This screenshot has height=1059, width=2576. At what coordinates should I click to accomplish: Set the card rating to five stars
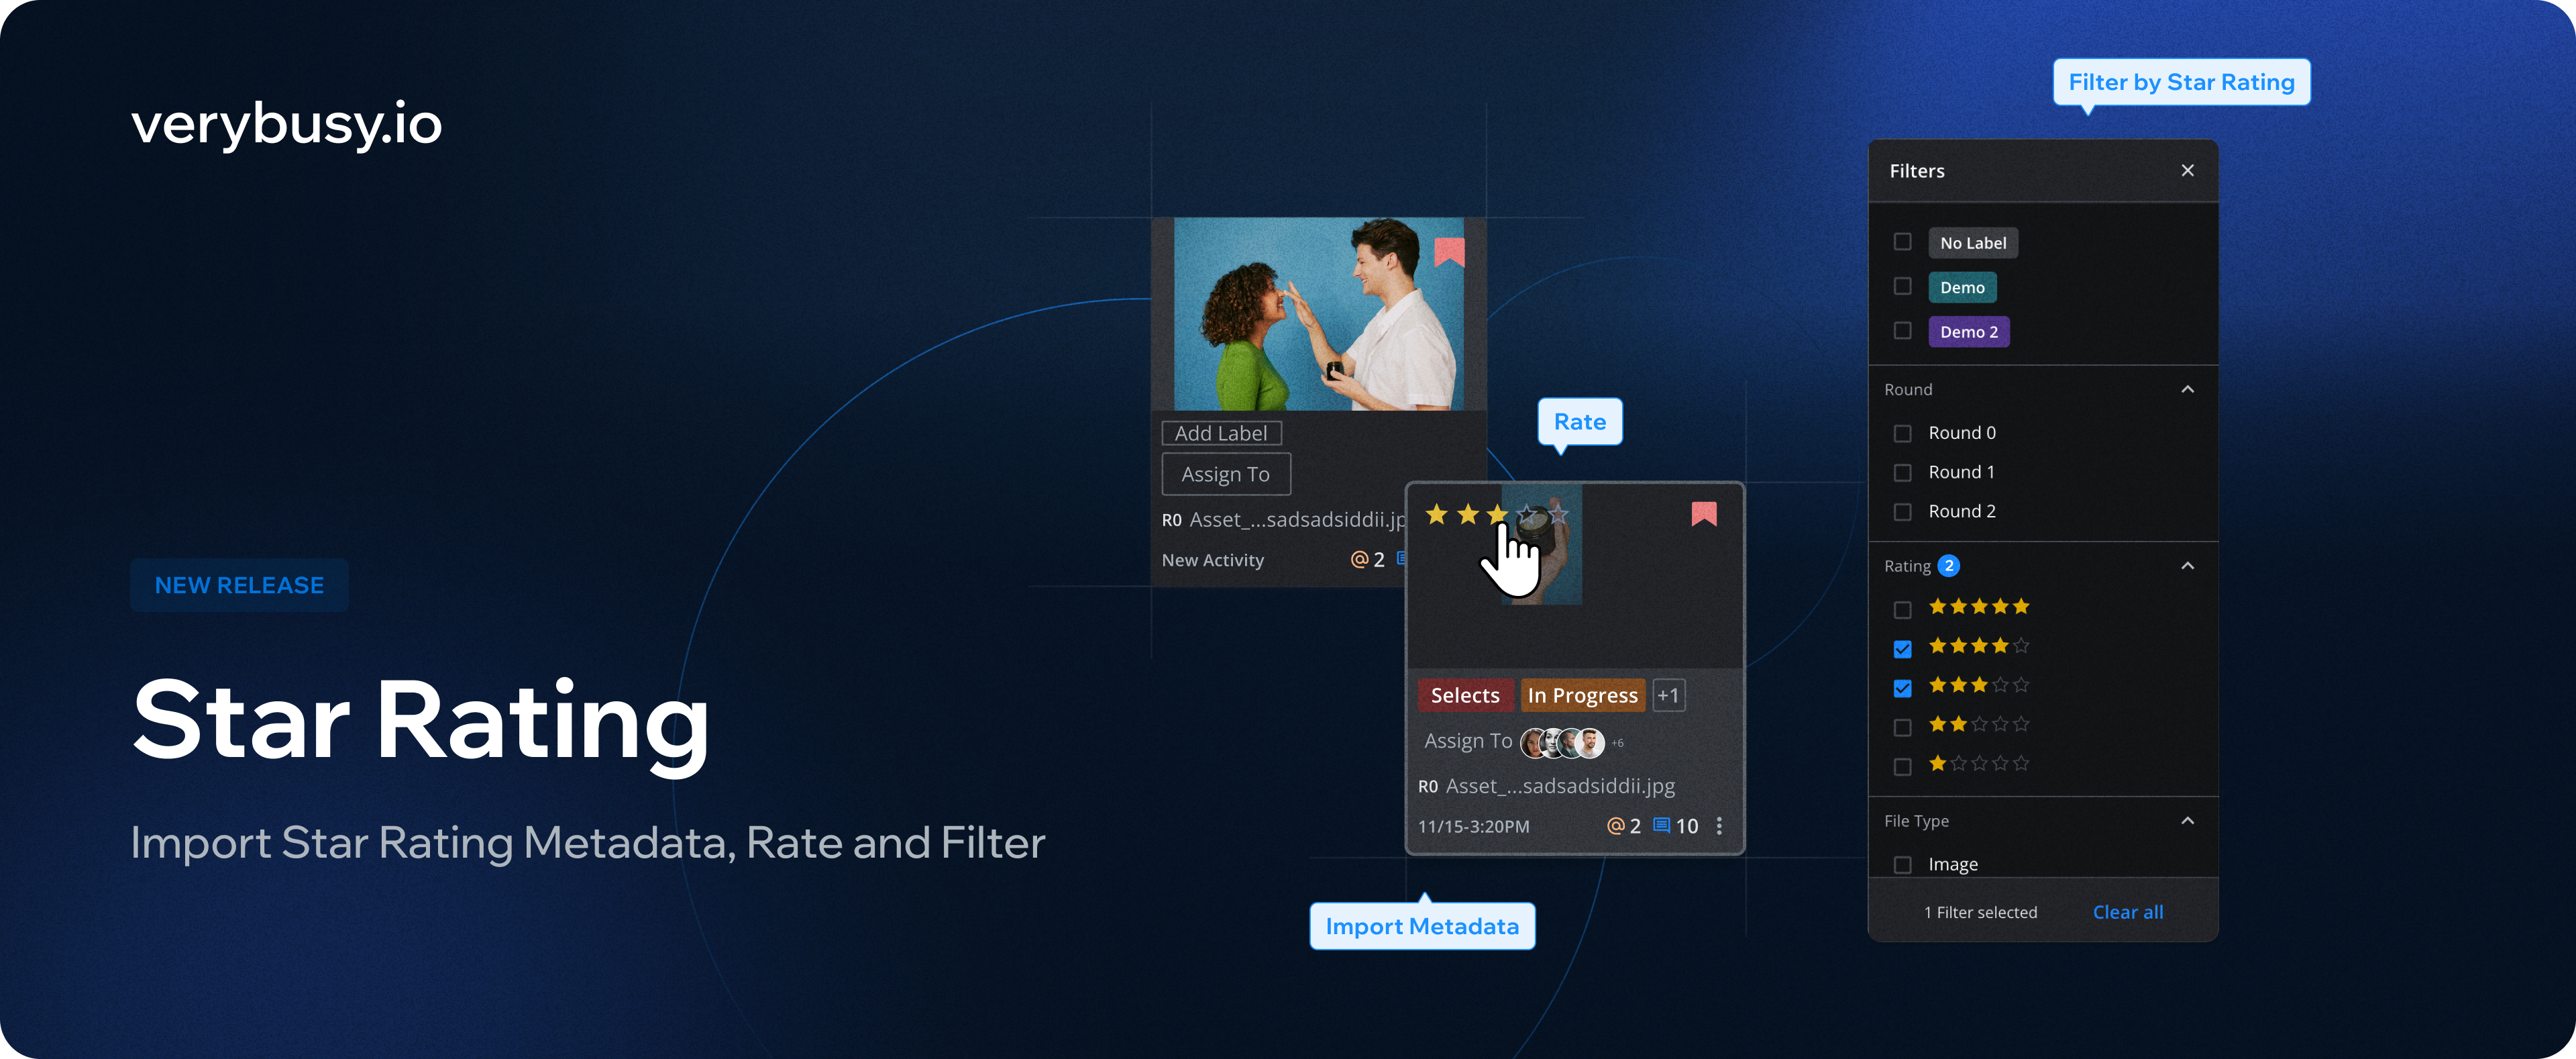click(1558, 515)
